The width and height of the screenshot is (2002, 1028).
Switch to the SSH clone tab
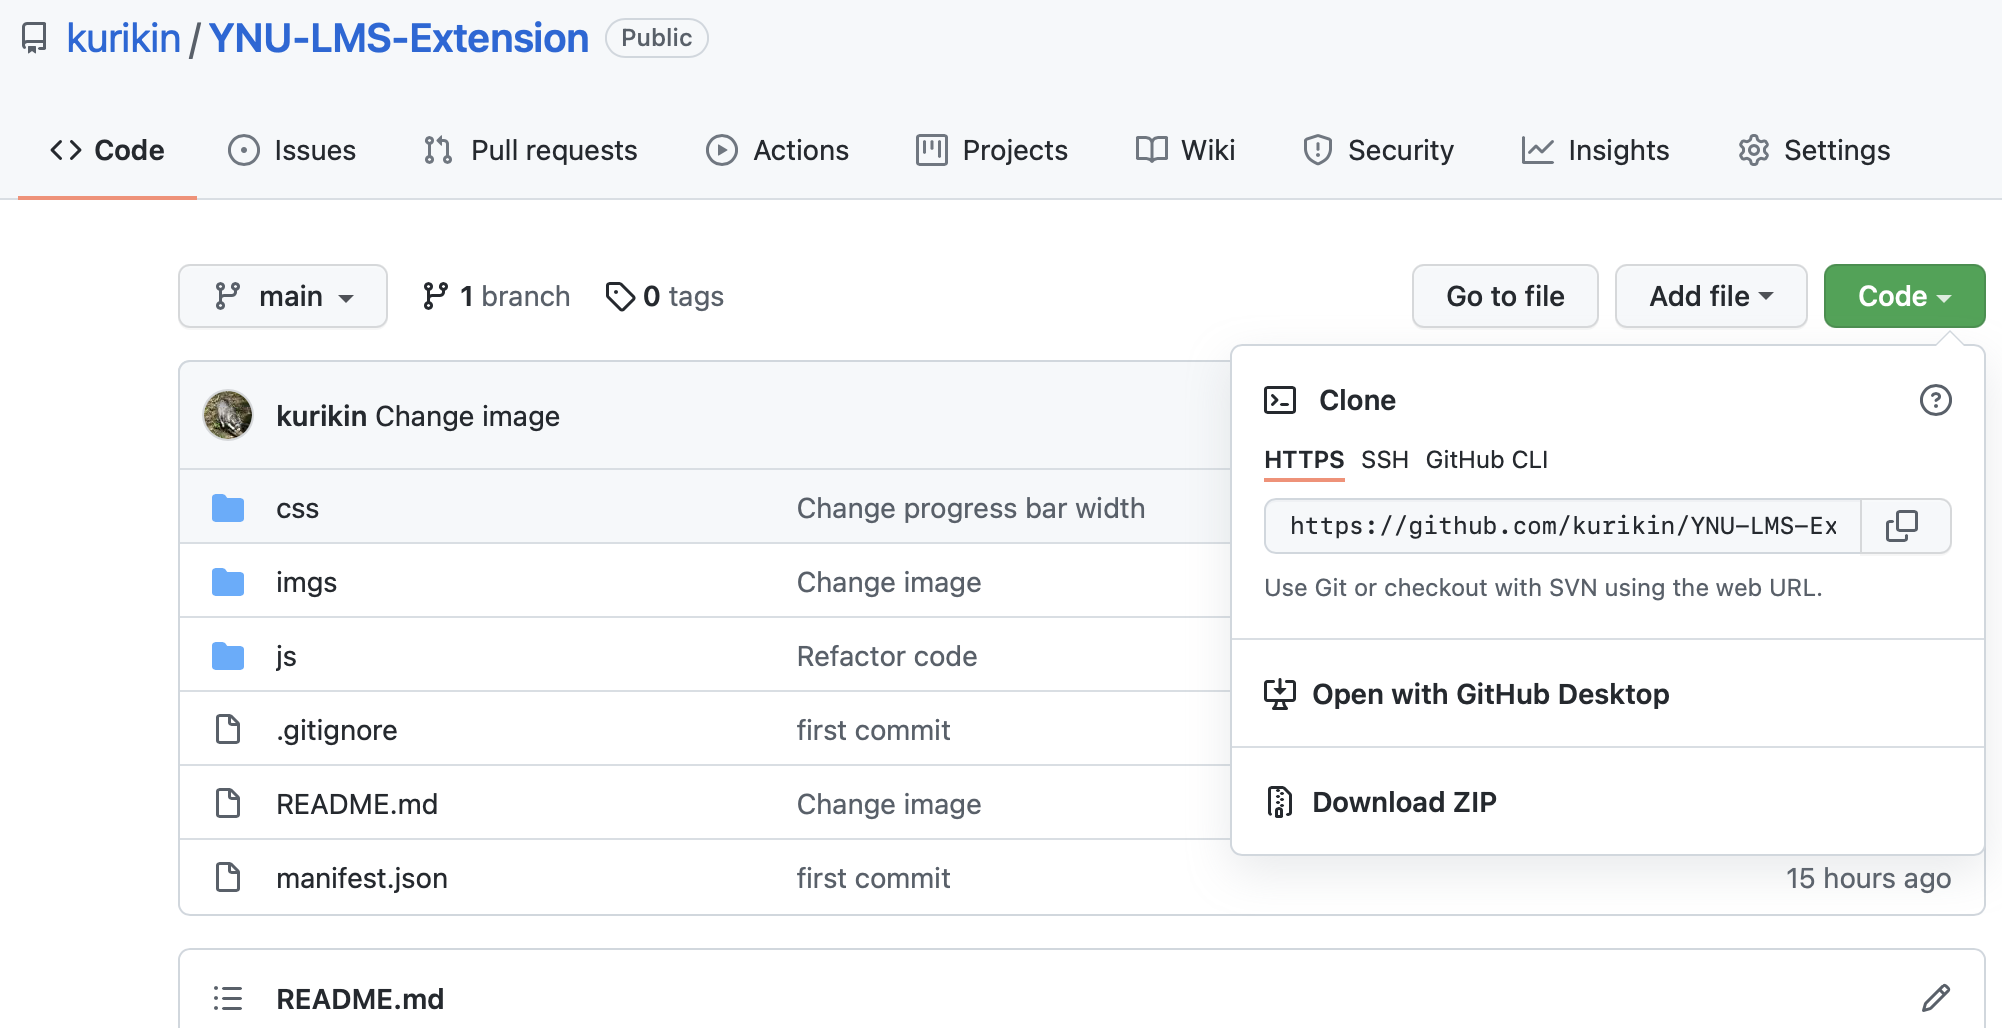(1384, 460)
